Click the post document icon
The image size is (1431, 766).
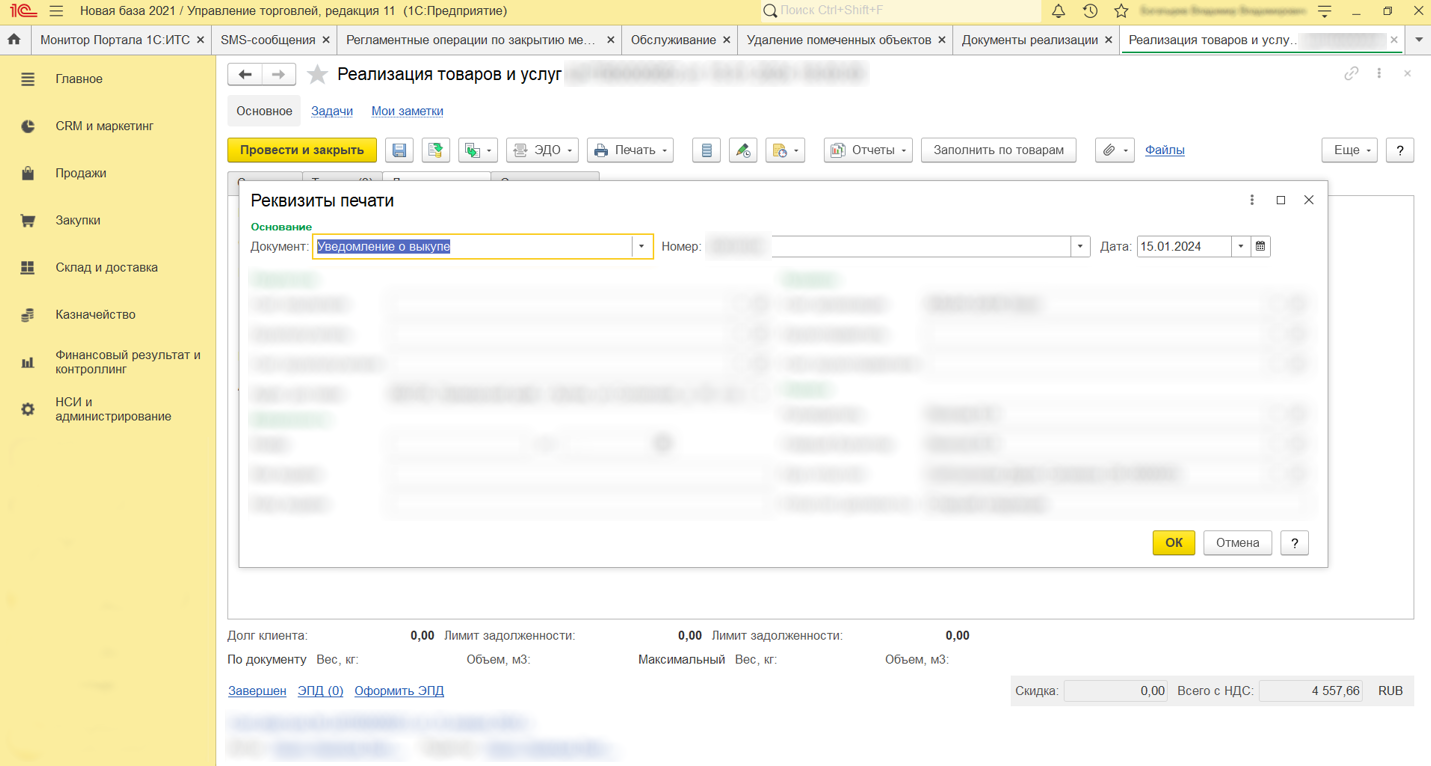435,150
